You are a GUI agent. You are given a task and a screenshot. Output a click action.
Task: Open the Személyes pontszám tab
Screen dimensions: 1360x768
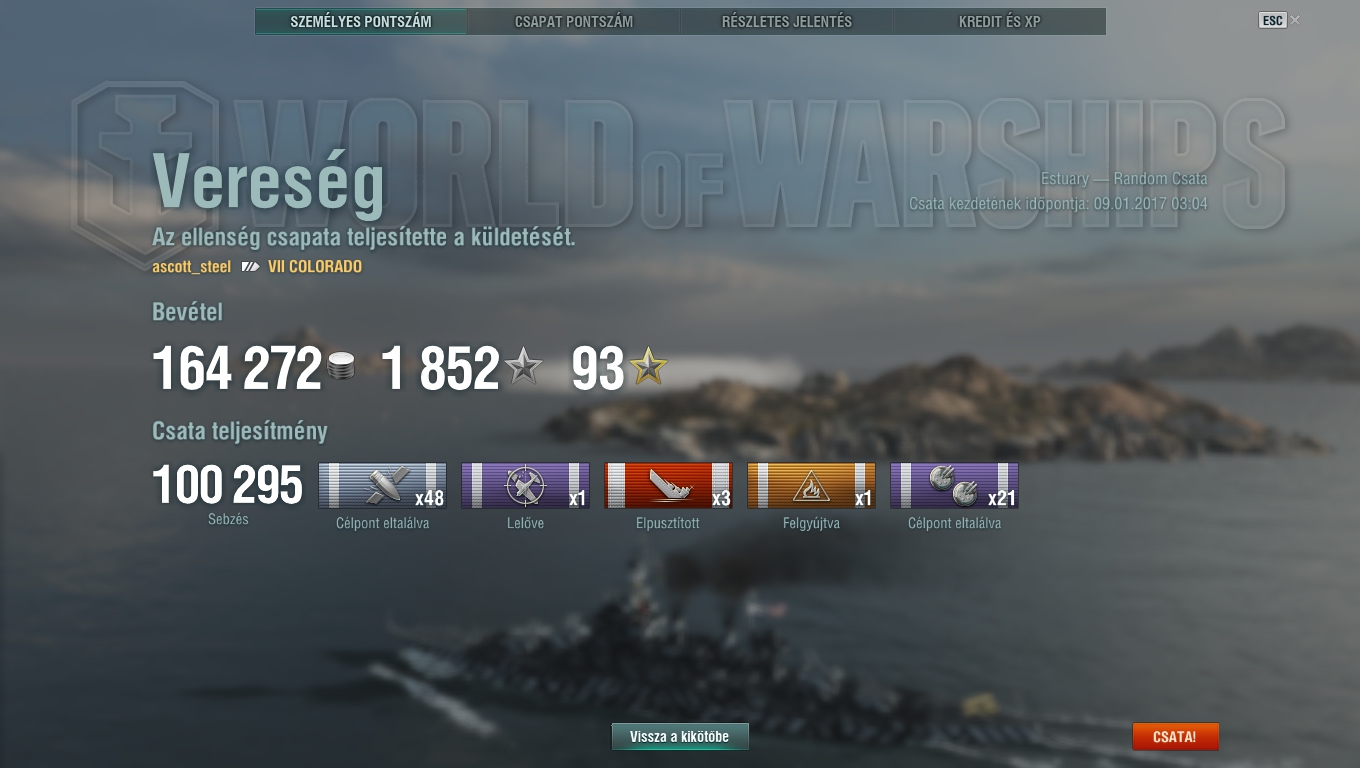coord(361,21)
